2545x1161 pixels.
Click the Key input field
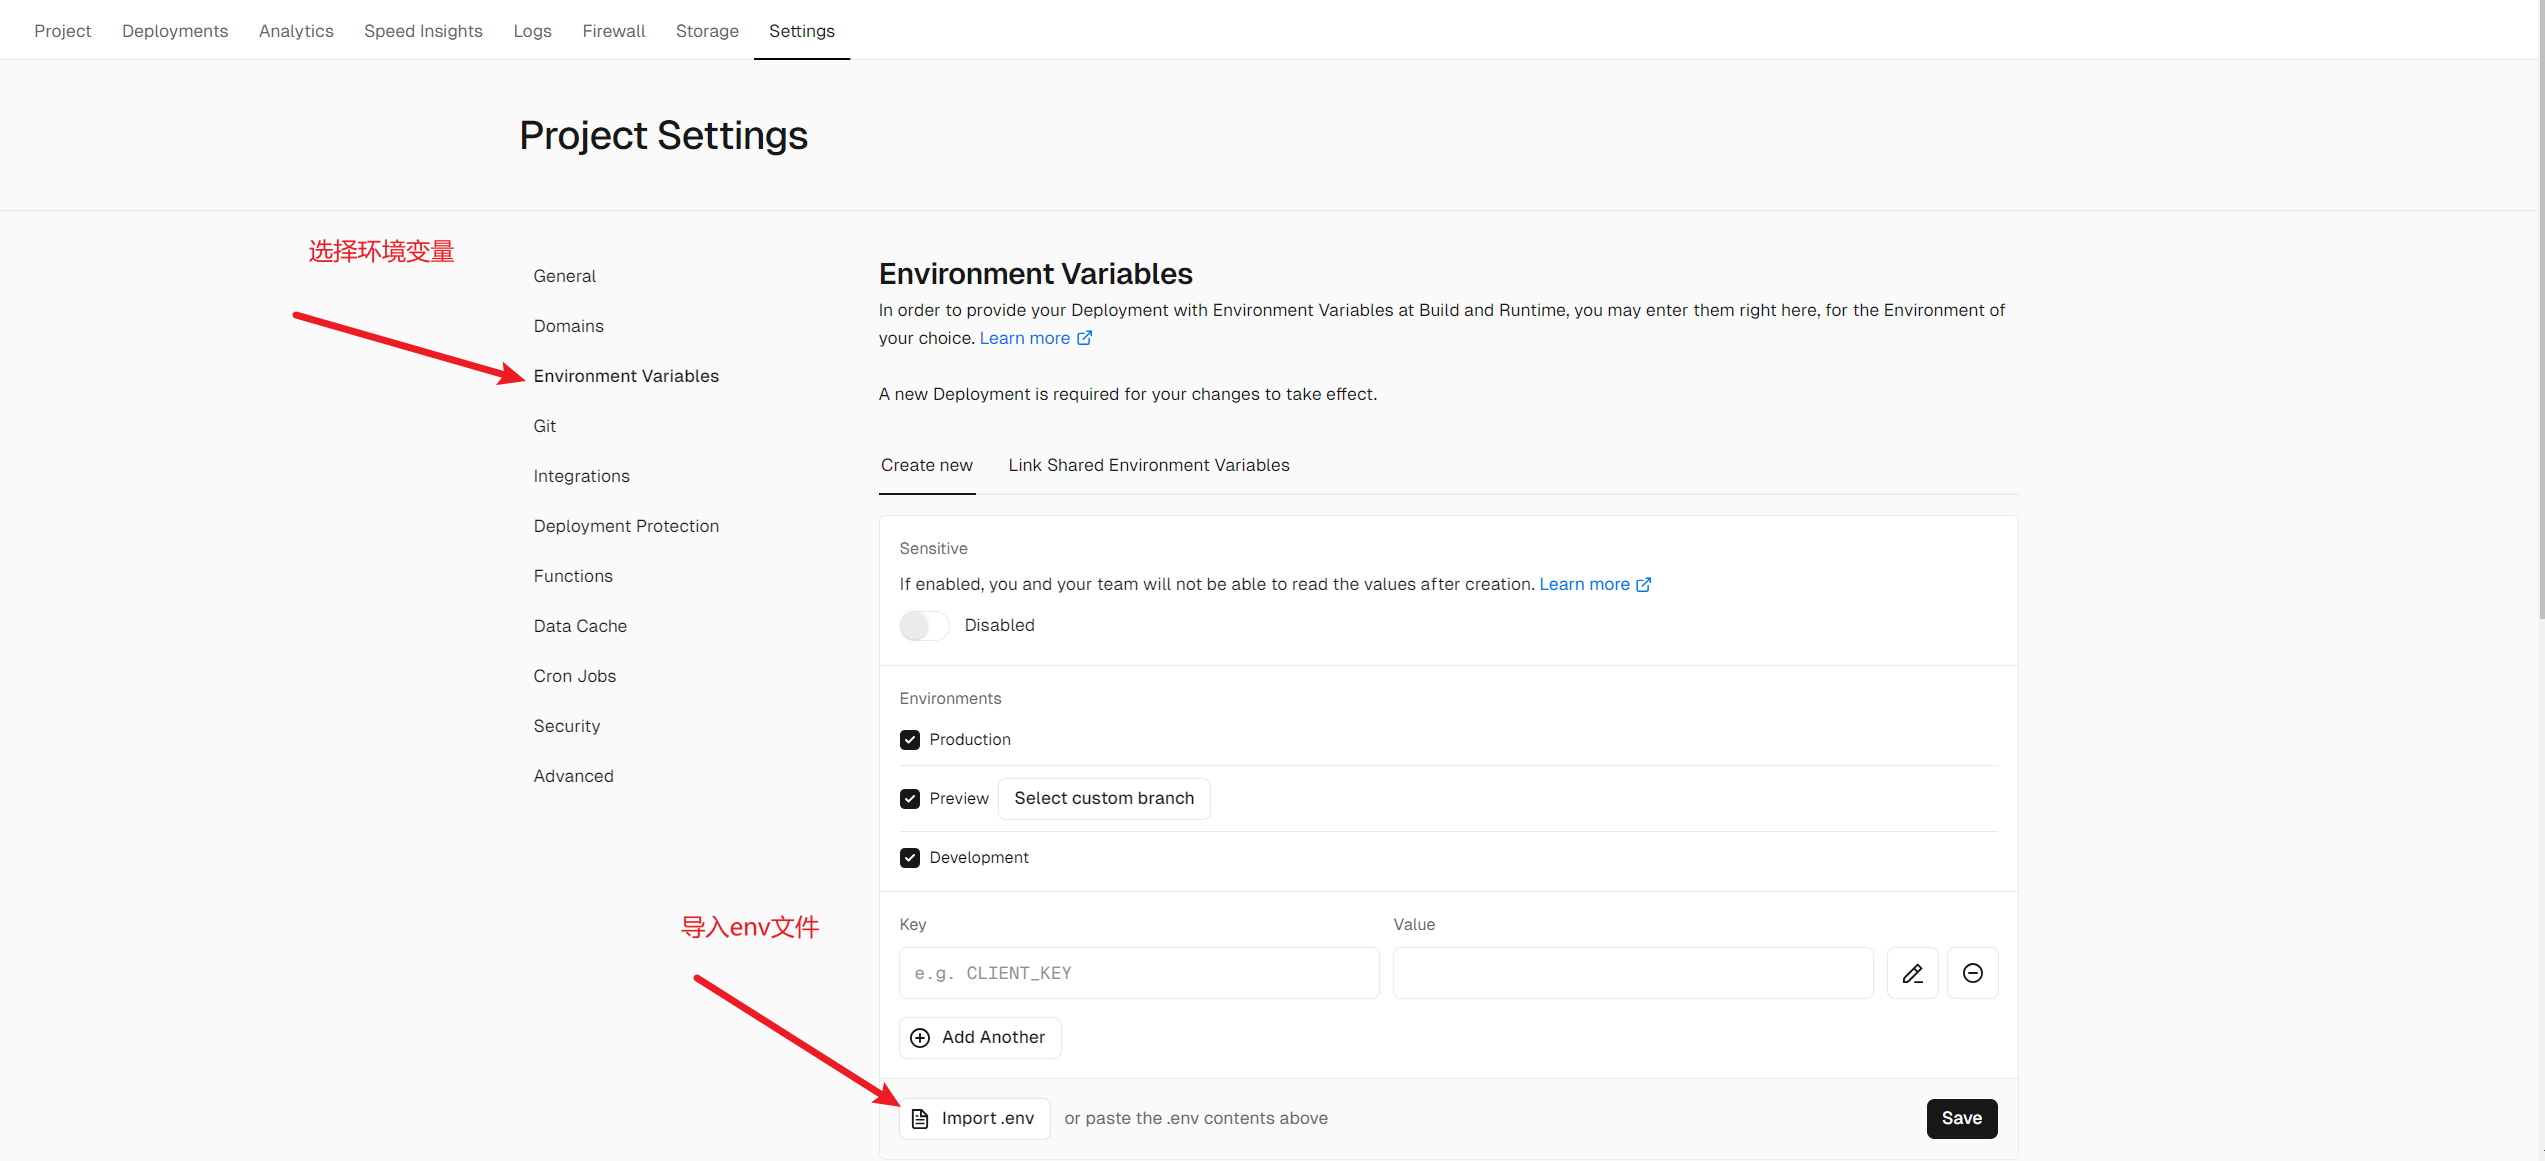(1138, 973)
